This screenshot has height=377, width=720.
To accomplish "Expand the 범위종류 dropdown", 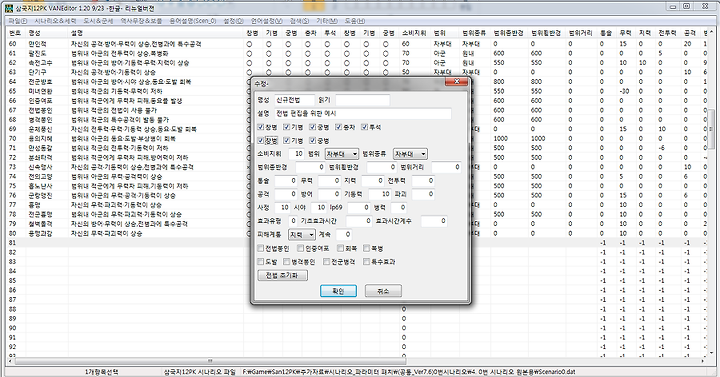I will pyautogui.click(x=410, y=154).
